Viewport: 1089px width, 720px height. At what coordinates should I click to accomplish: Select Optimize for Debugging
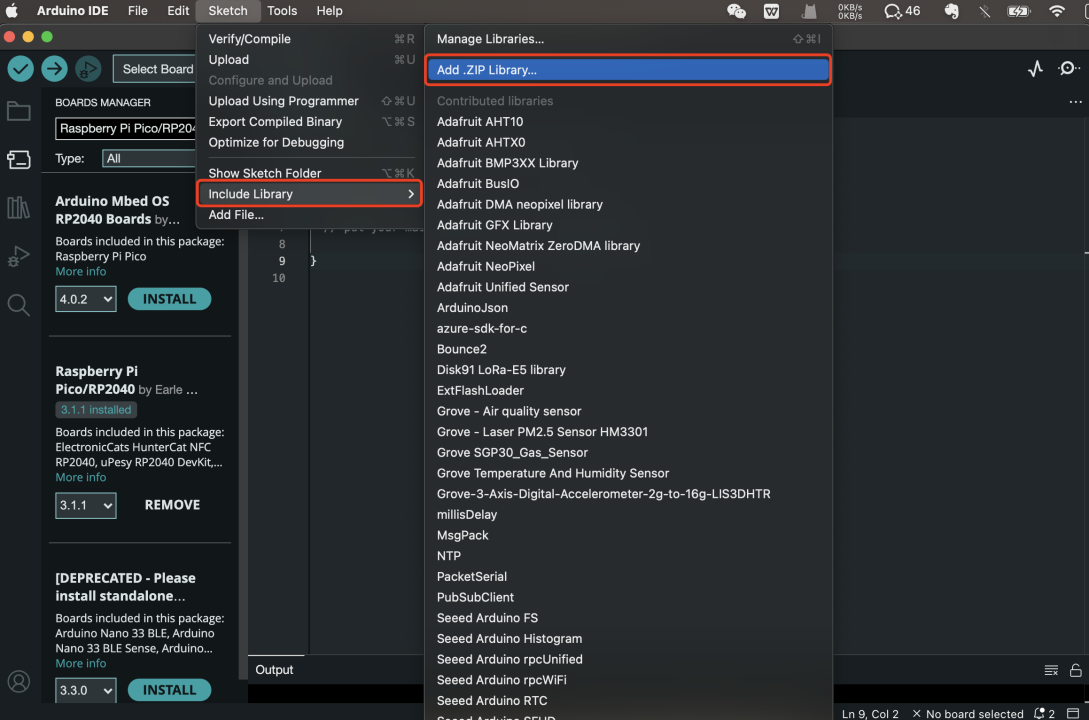point(310,142)
